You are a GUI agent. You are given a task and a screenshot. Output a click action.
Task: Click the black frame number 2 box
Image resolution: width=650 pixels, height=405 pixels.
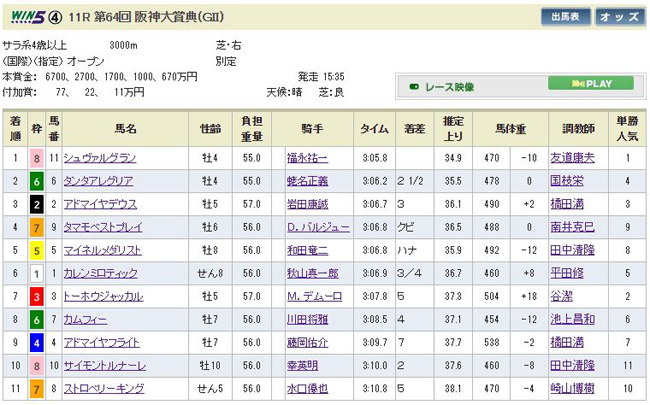[x=37, y=204]
